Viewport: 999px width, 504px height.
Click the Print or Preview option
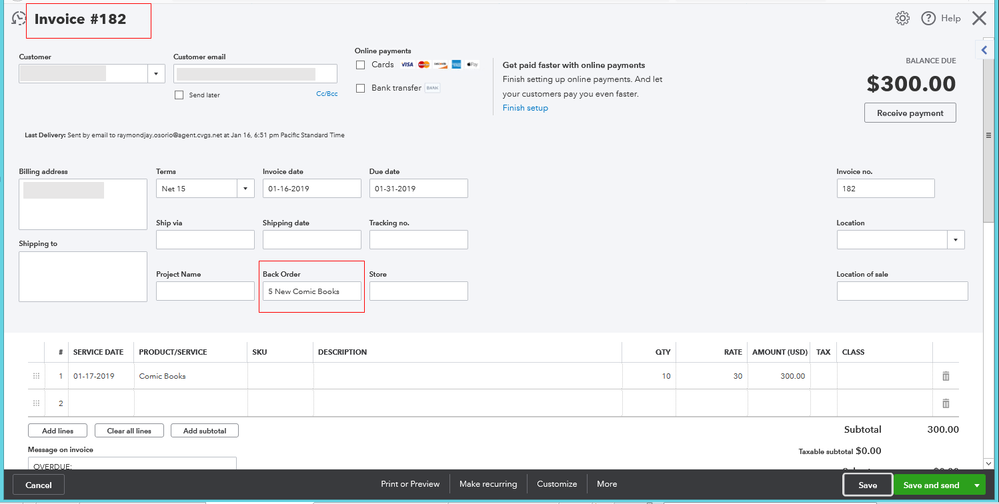[410, 484]
